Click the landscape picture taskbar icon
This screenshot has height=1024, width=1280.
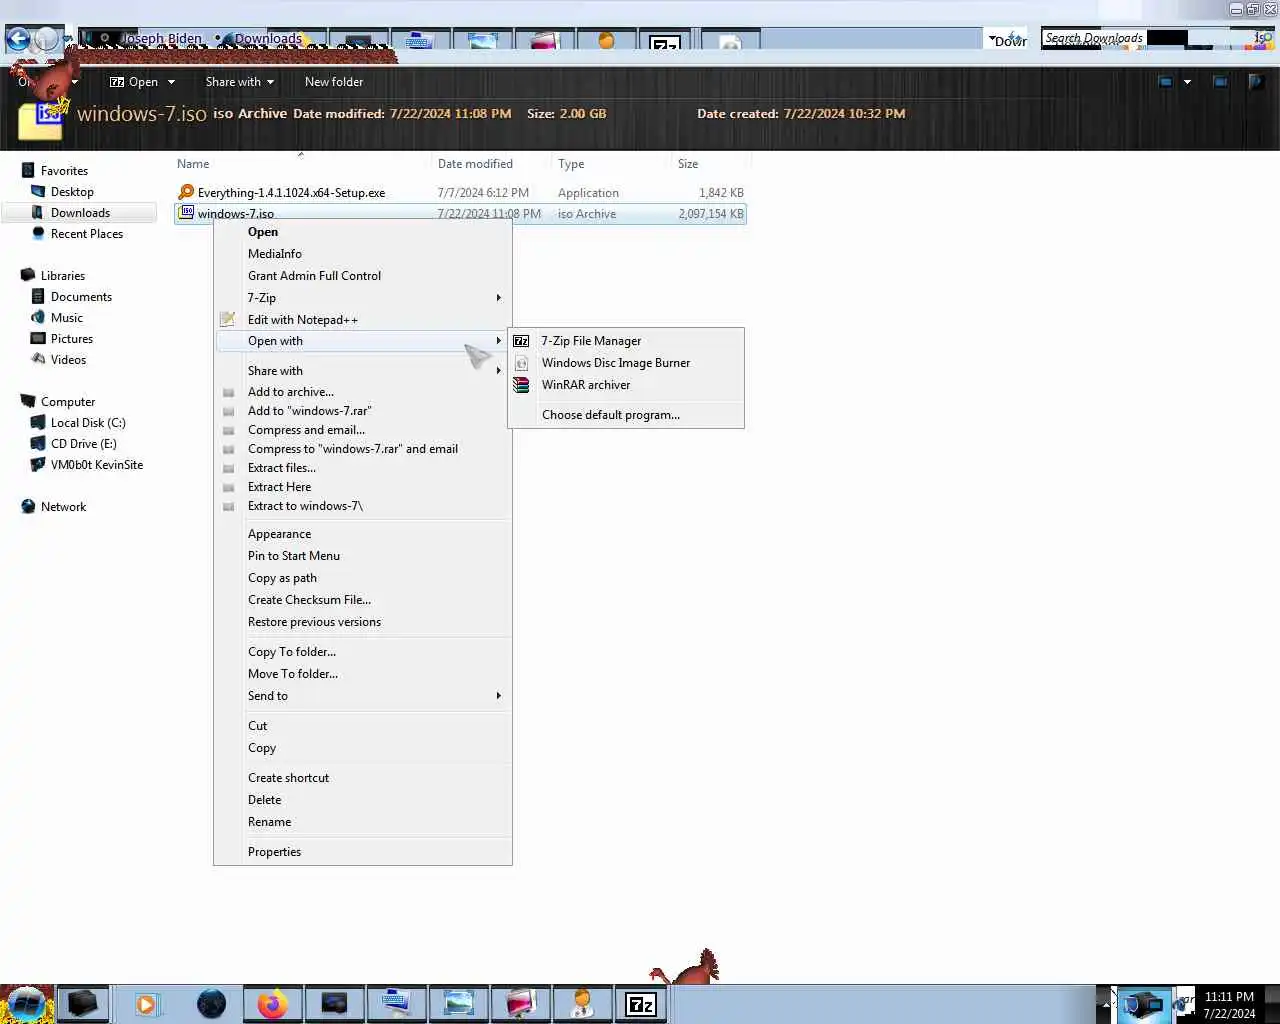459,1004
